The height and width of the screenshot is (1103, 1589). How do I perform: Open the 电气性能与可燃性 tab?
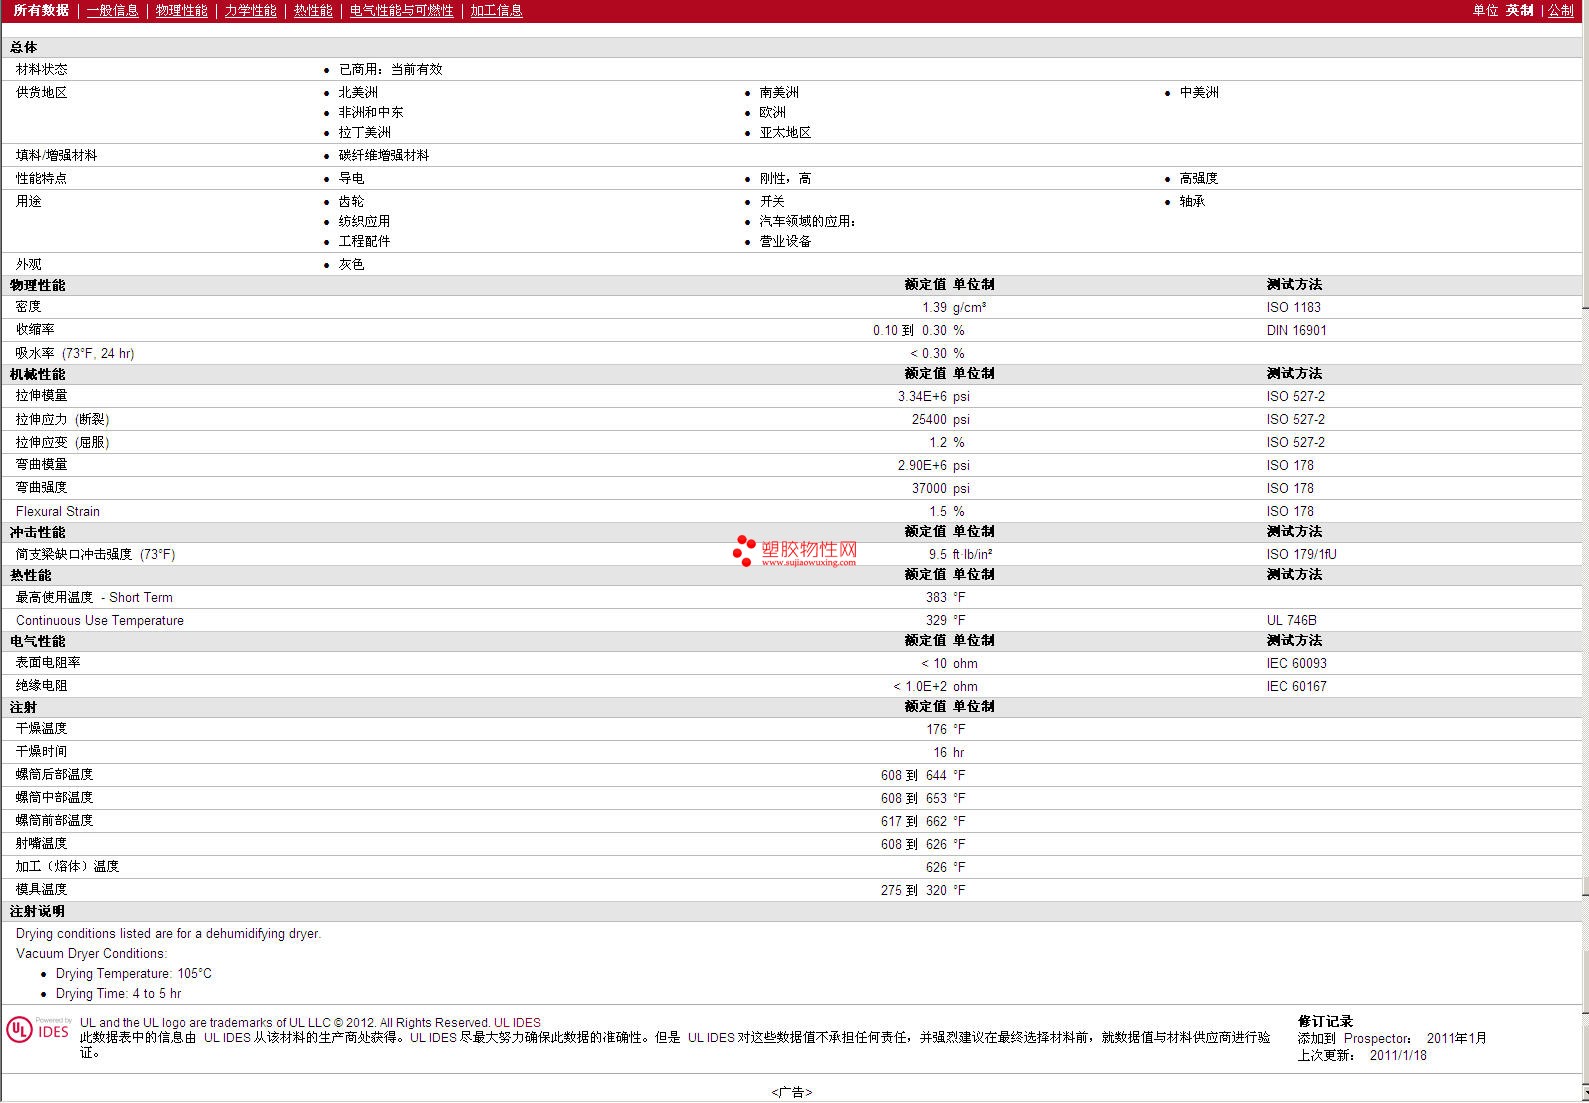pos(401,10)
